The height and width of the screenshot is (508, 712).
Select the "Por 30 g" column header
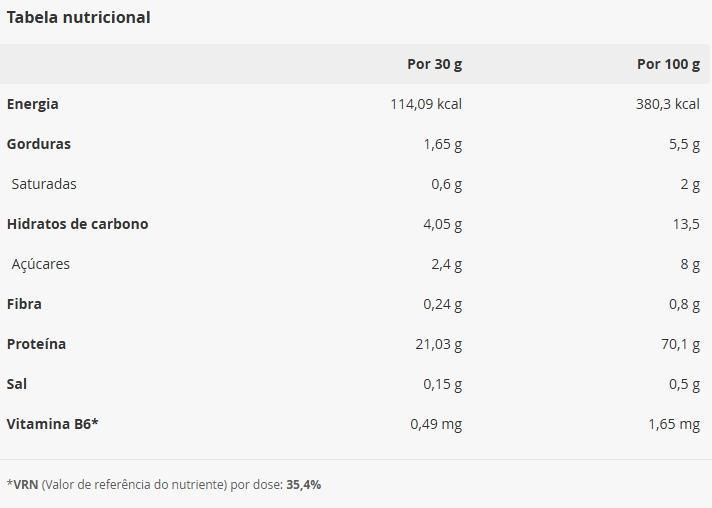tap(434, 64)
